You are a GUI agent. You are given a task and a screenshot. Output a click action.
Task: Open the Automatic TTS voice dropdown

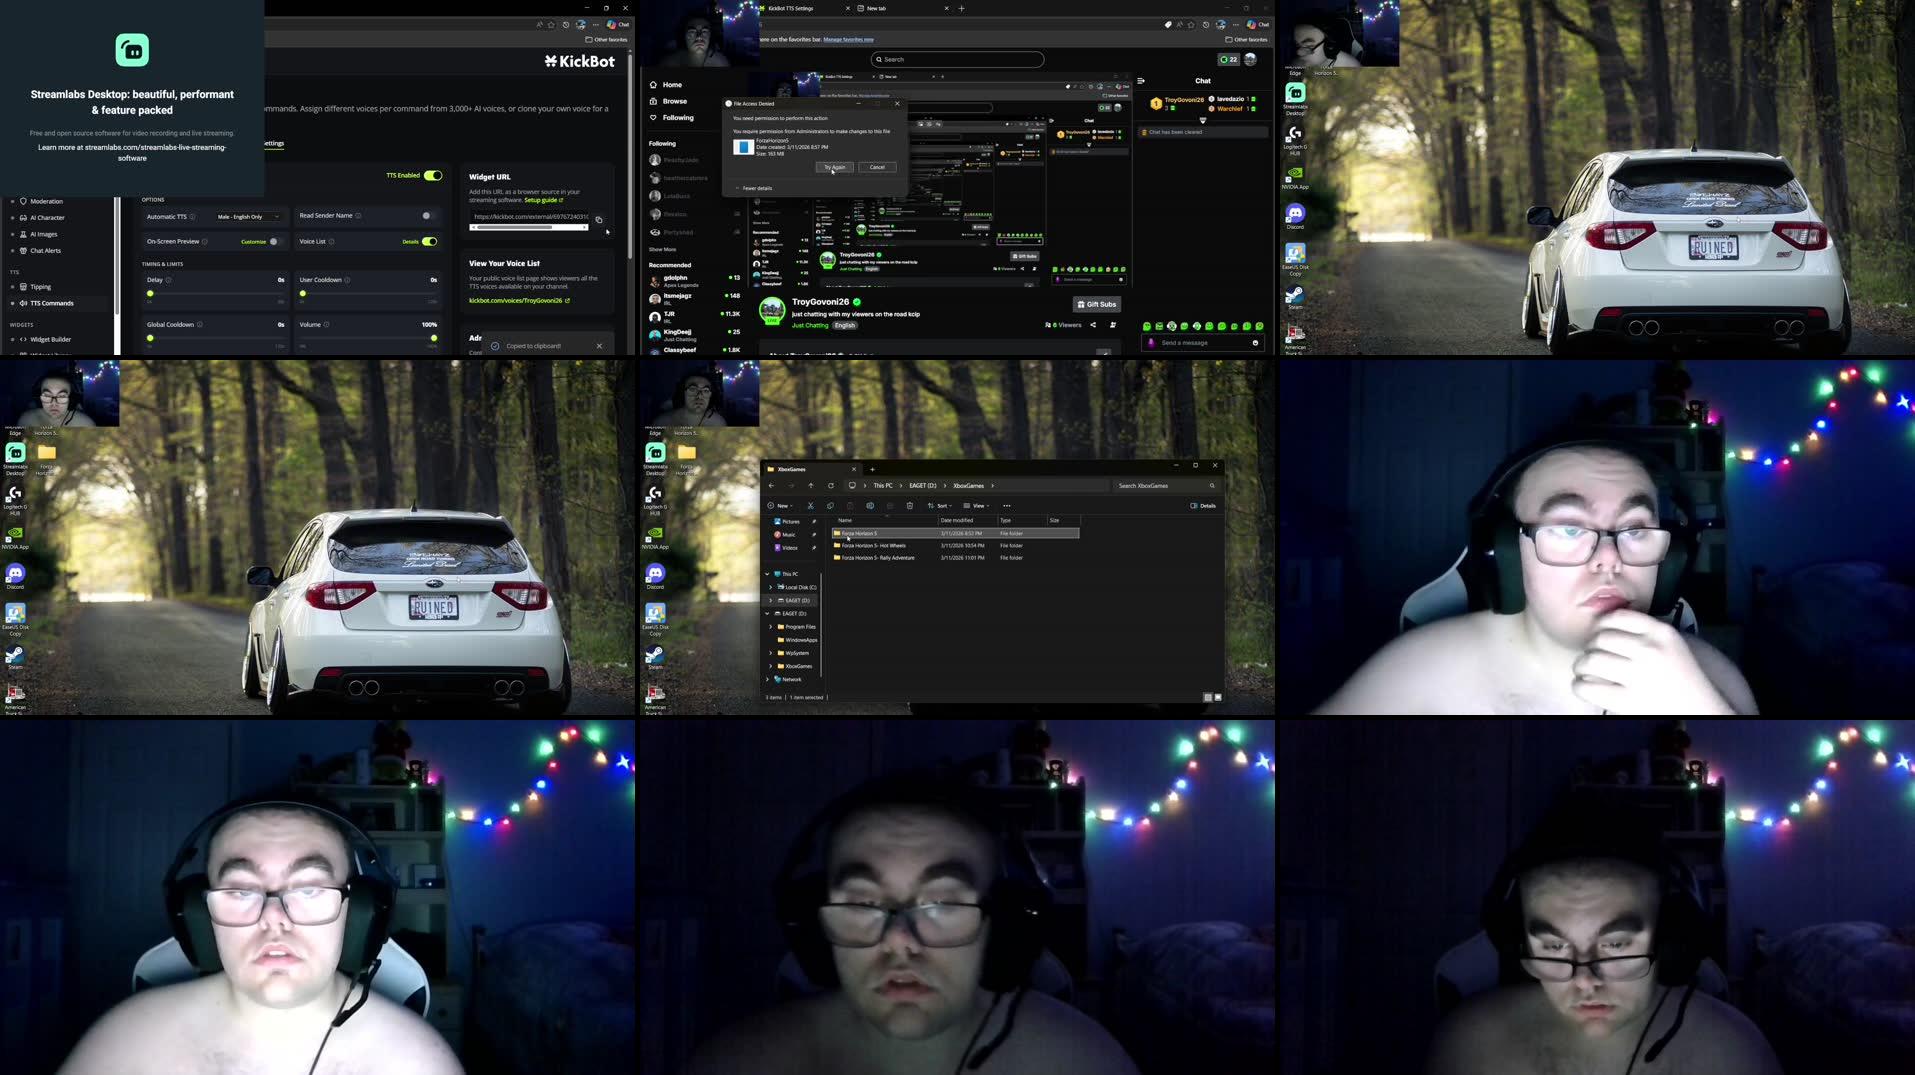pos(248,217)
